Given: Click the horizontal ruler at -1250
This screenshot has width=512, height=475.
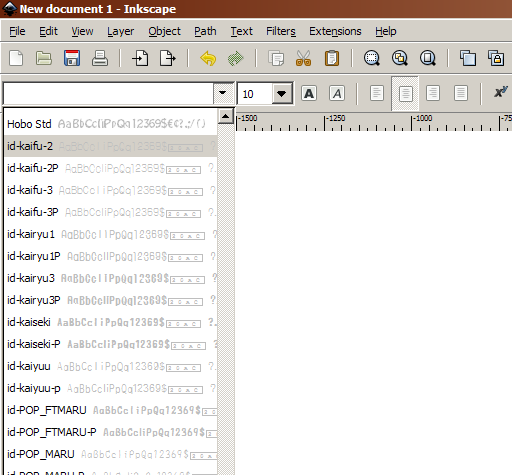Looking at the screenshot, I should 336,118.
